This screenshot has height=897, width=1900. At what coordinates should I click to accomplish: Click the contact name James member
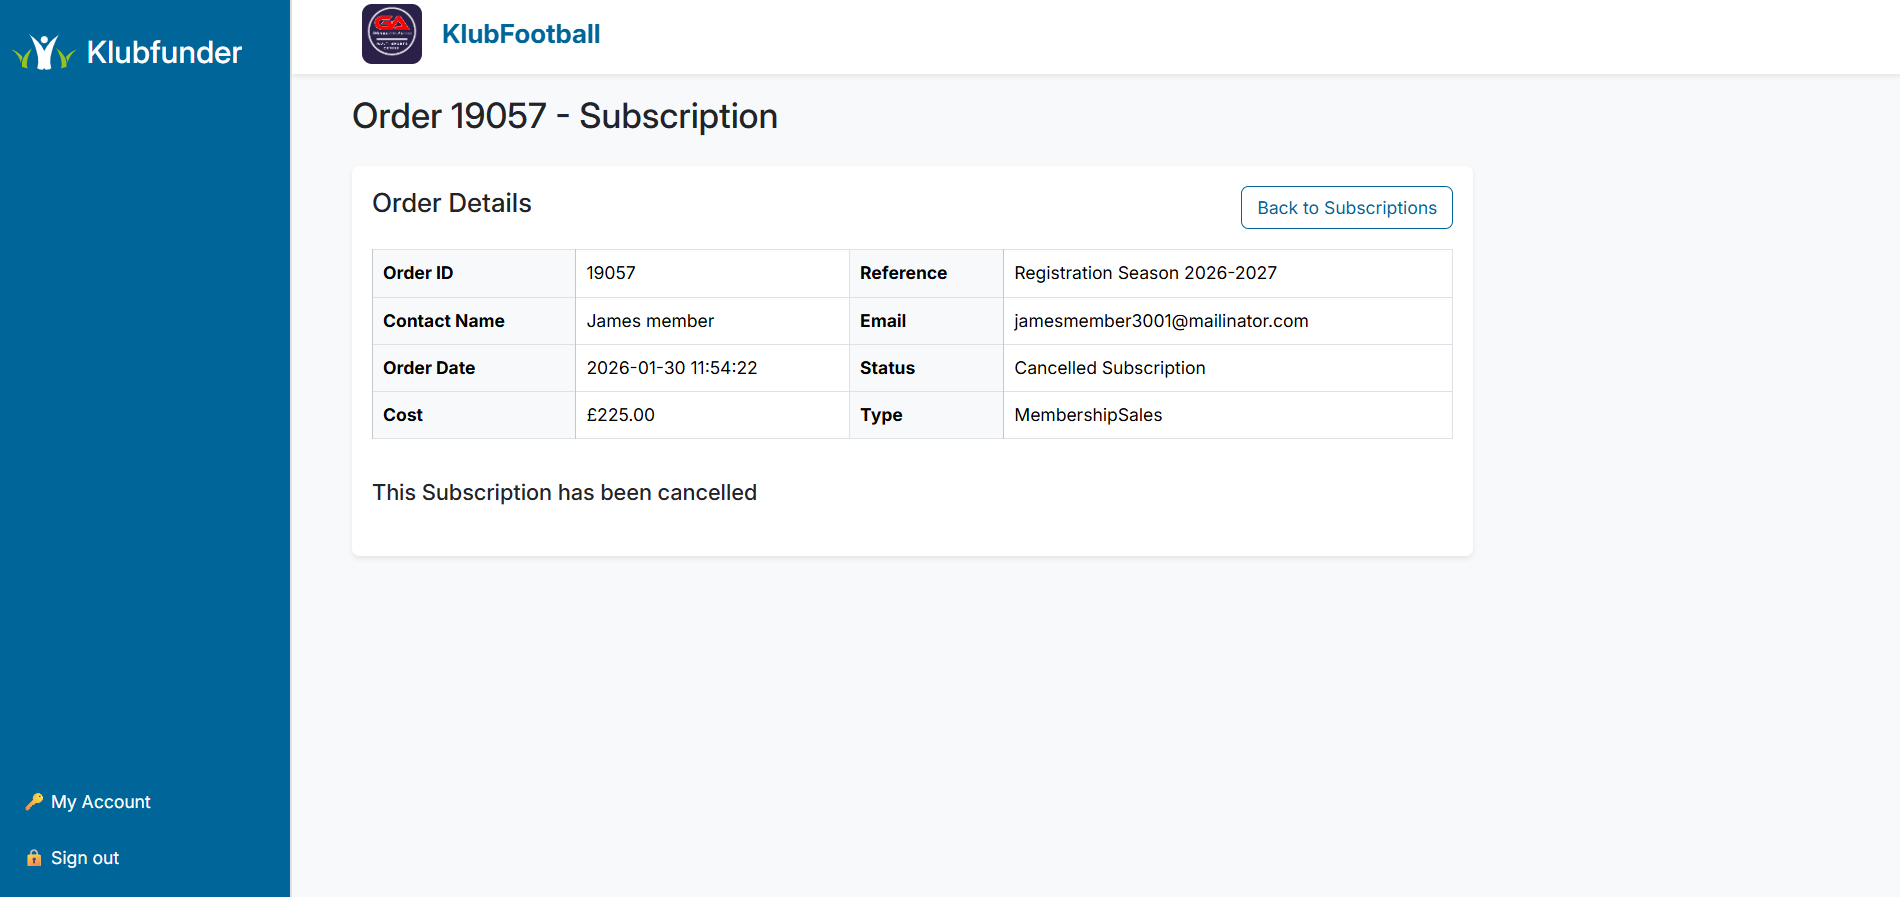pyautogui.click(x=650, y=321)
